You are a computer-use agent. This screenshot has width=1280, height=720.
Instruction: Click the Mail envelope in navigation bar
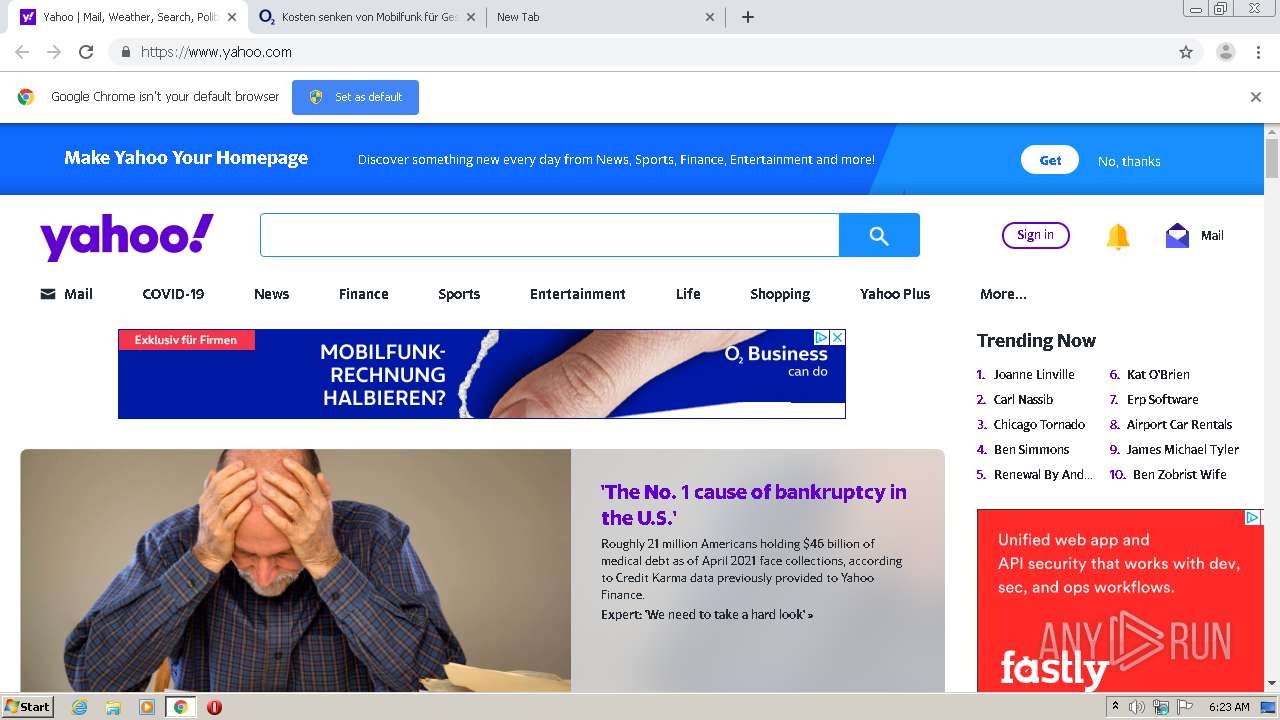pos(48,294)
